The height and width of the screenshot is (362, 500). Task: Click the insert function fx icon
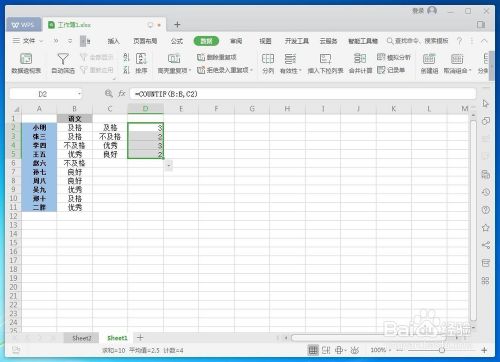122,94
